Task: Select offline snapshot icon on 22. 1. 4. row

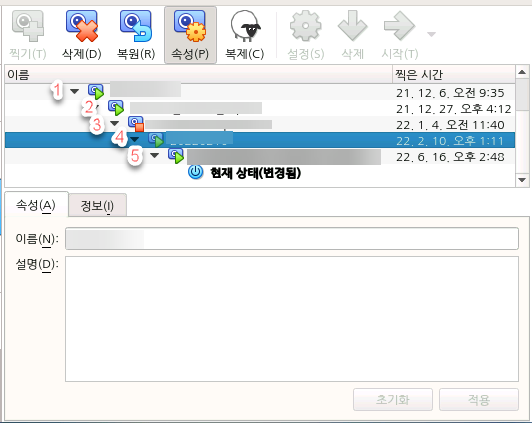Action: point(136,124)
